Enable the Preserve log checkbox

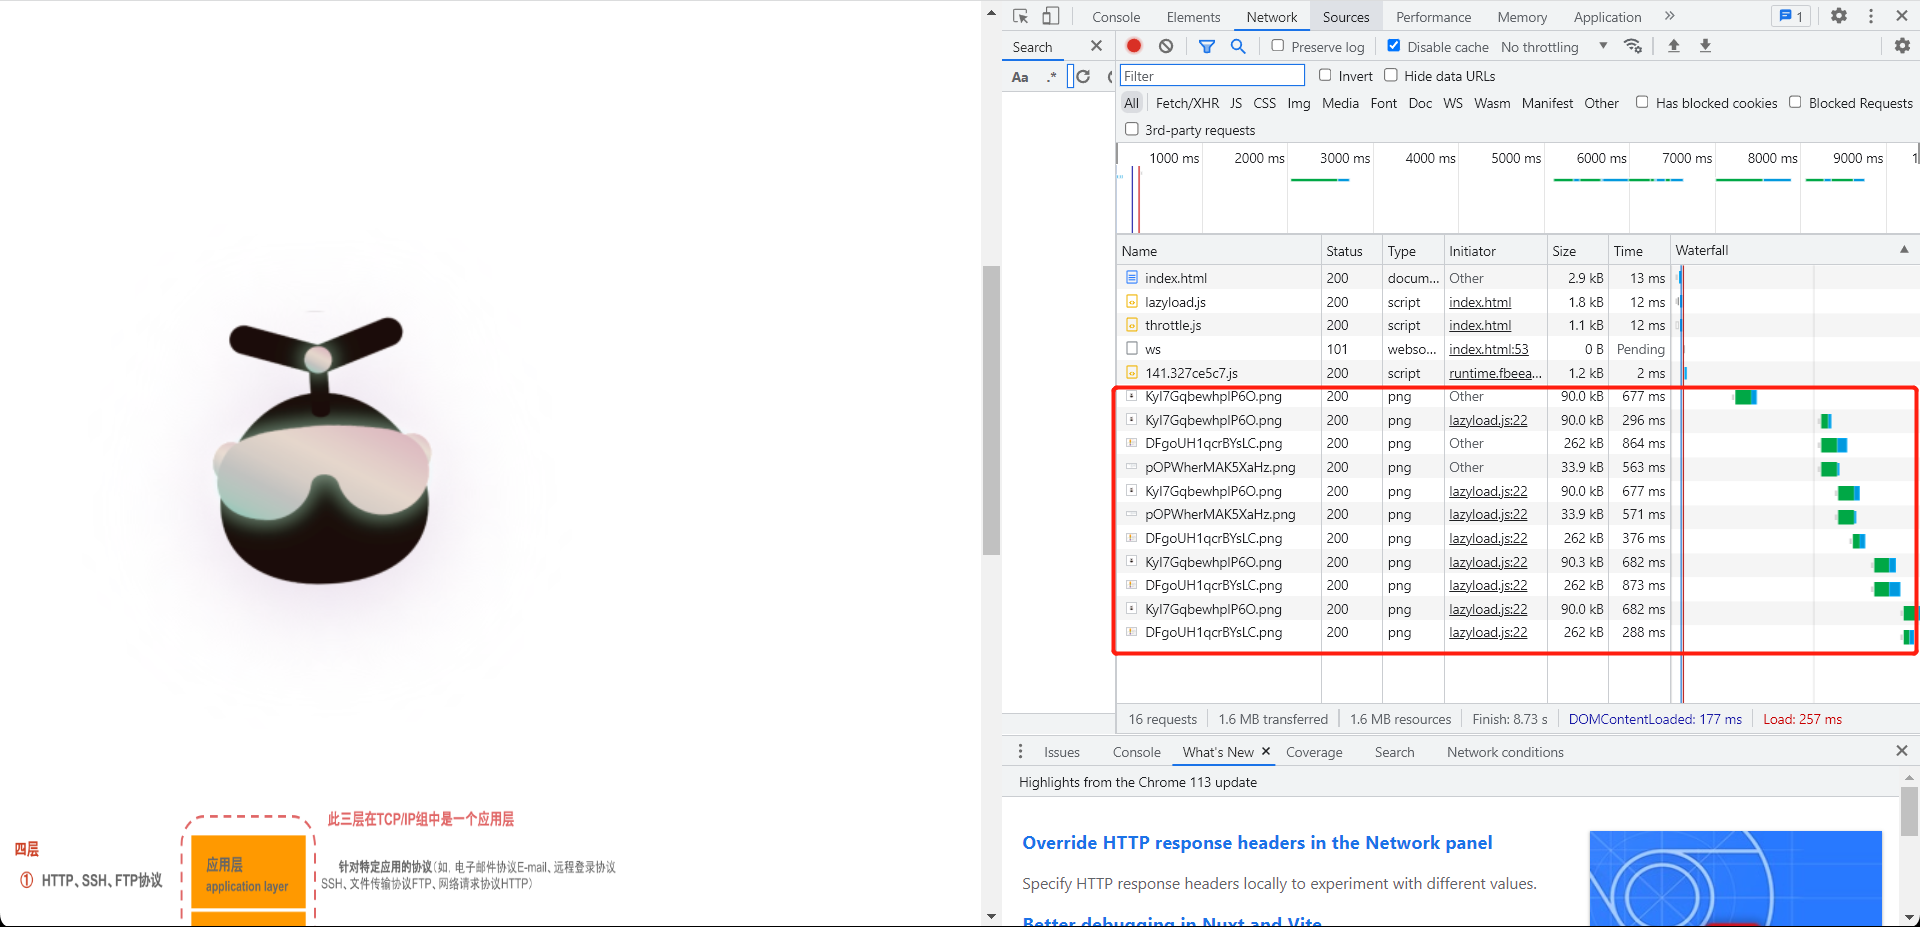click(1278, 46)
